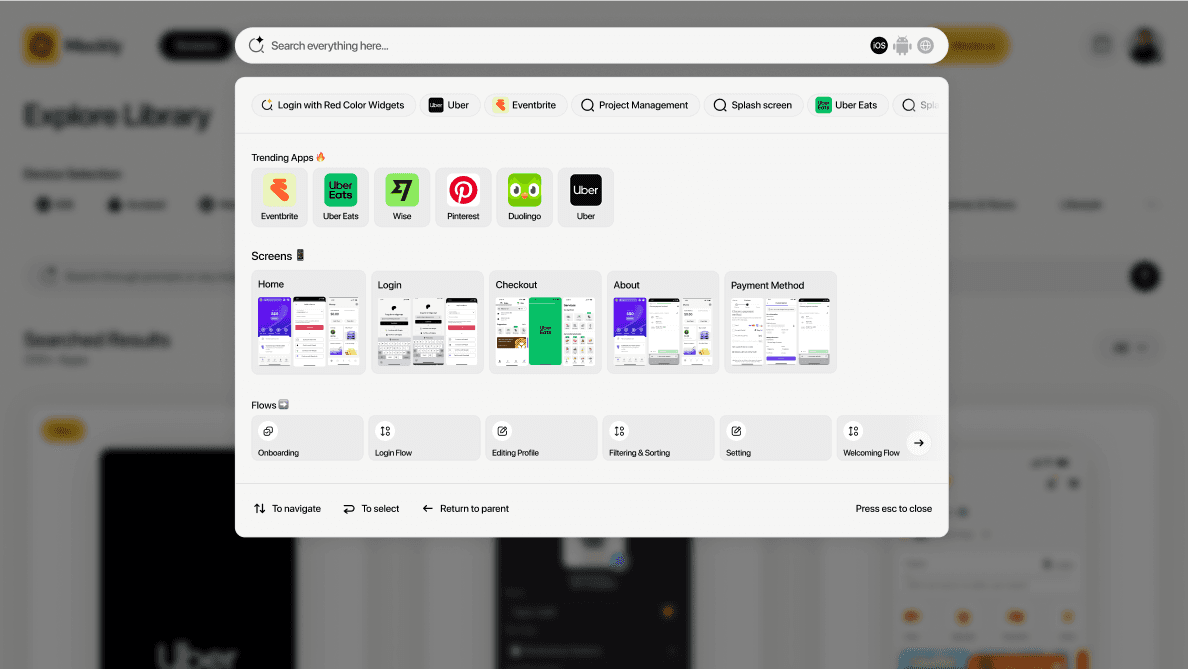Open the Checkout screens card
This screenshot has height=669, width=1188.
pos(546,322)
